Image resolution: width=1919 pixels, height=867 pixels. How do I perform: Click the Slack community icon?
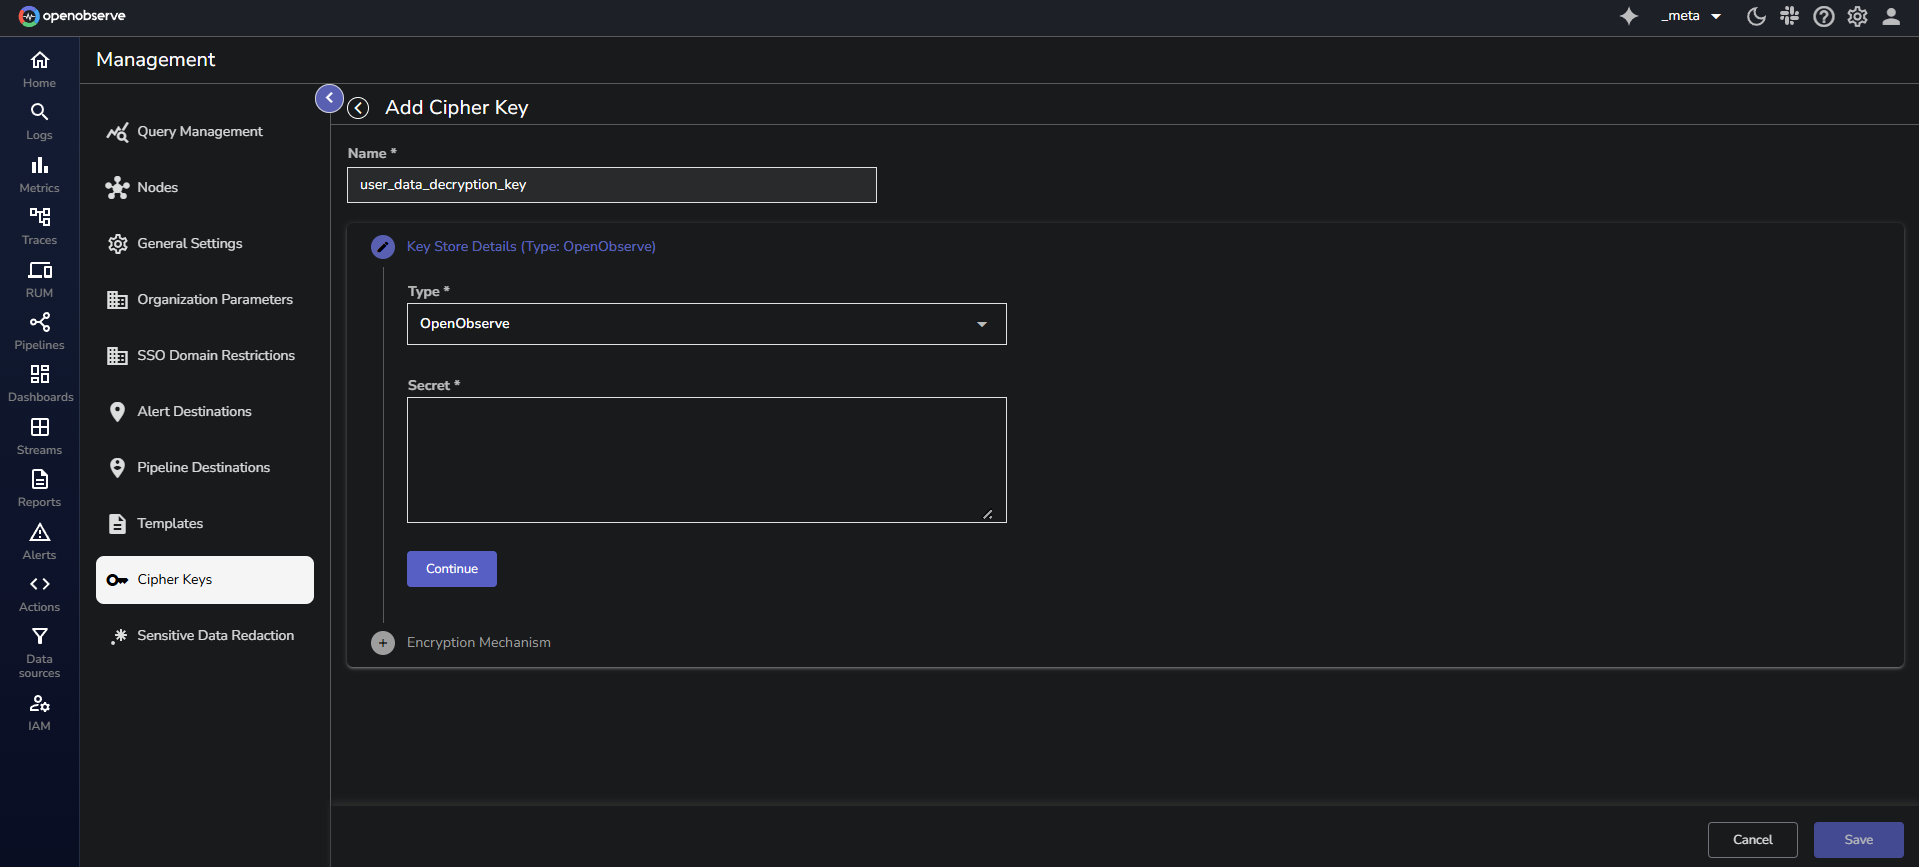(x=1789, y=16)
